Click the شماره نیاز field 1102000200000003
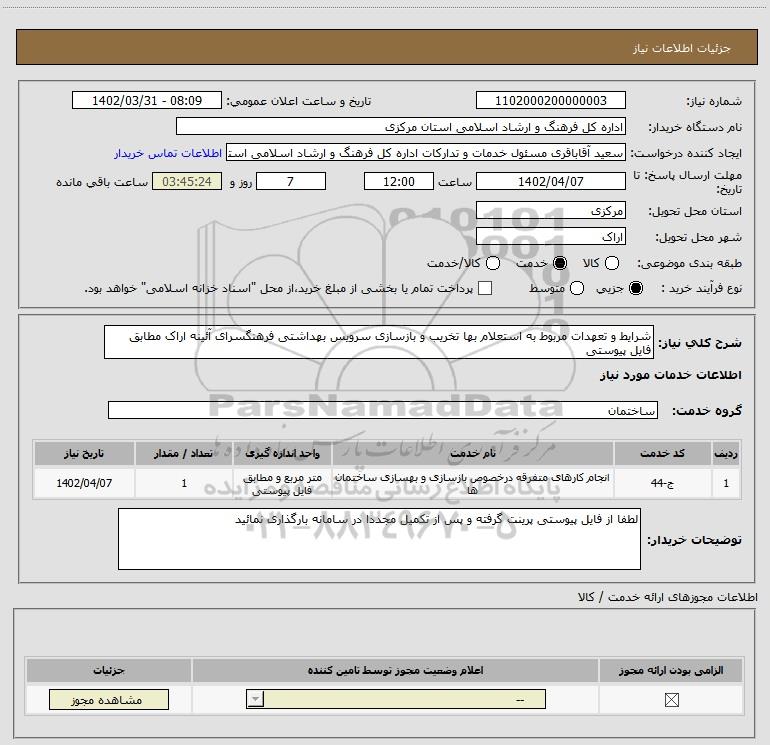The width and height of the screenshot is (770, 745). coord(550,100)
